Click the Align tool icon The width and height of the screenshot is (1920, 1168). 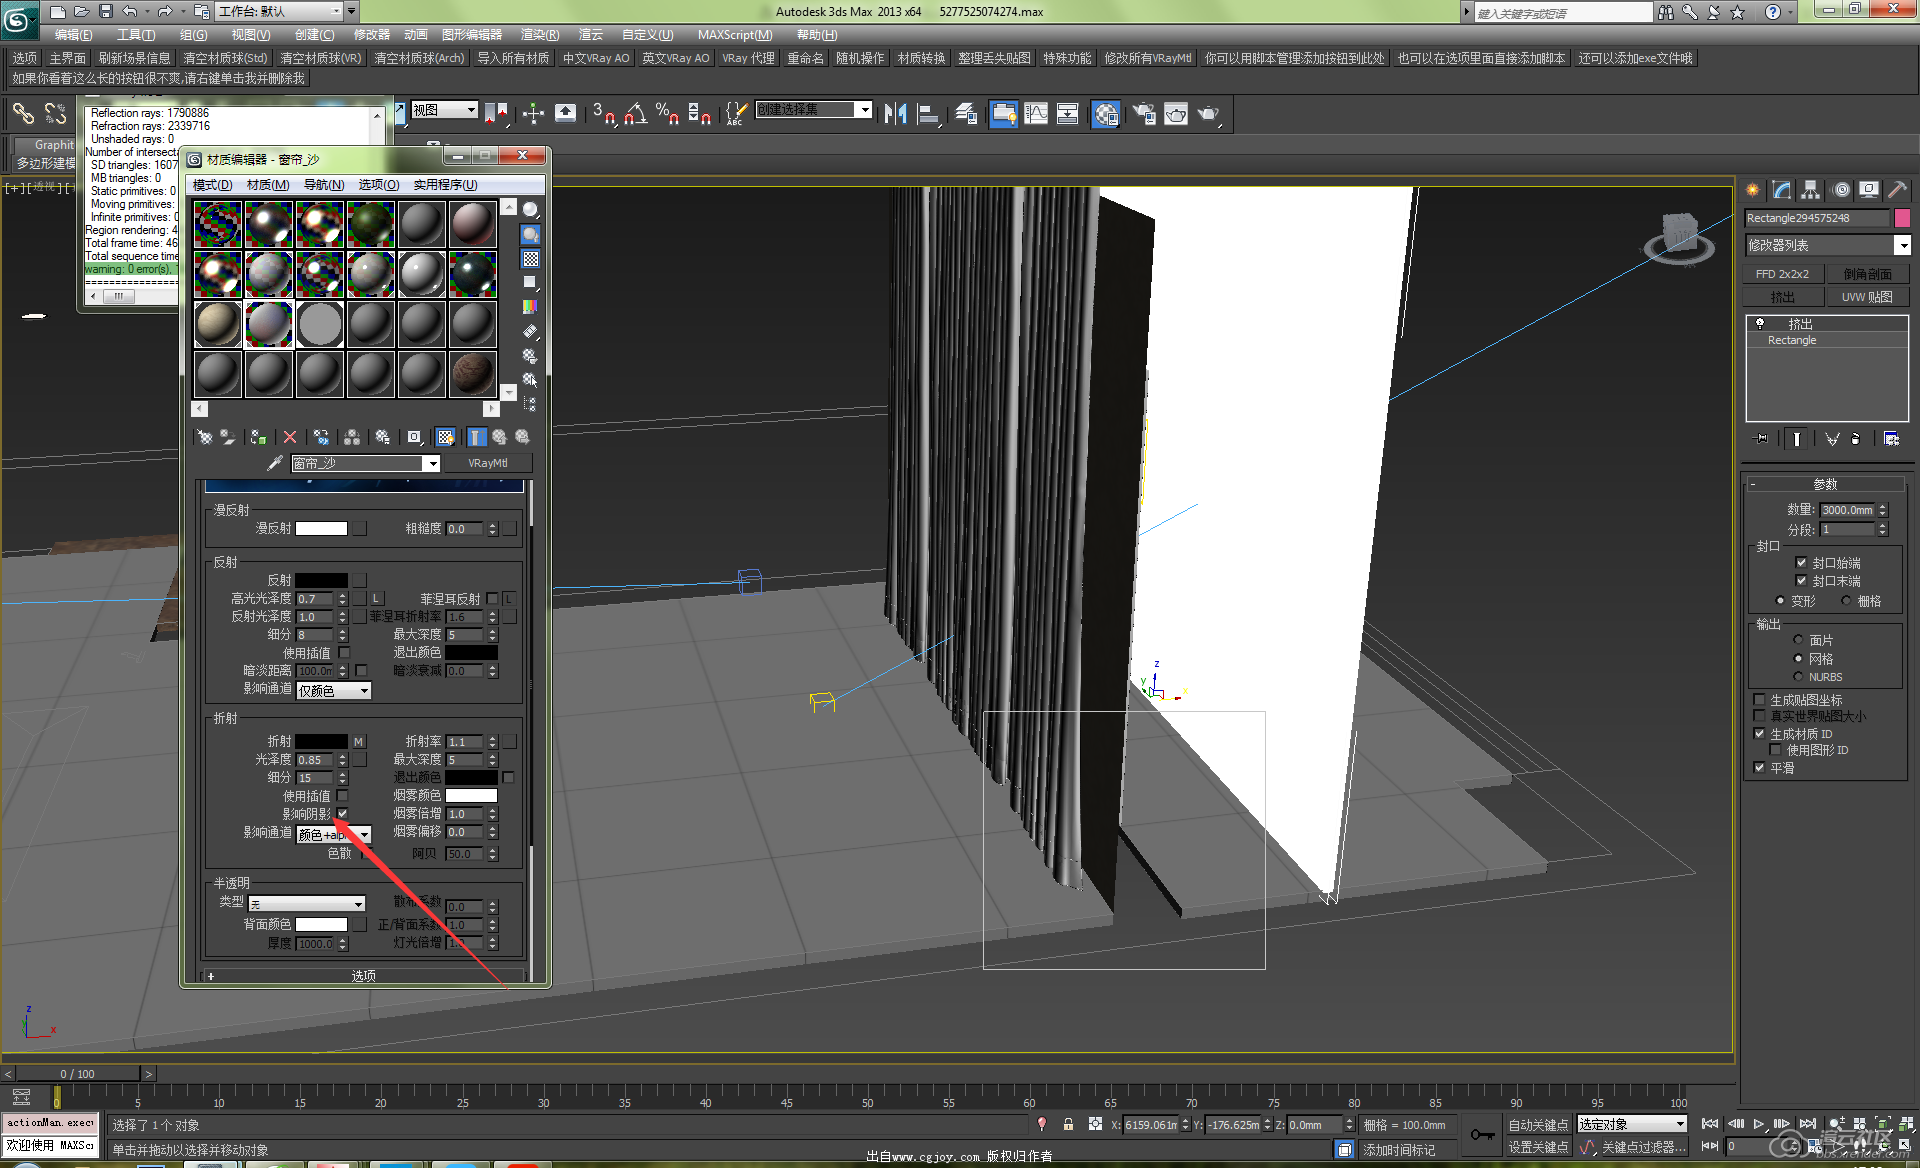928,114
